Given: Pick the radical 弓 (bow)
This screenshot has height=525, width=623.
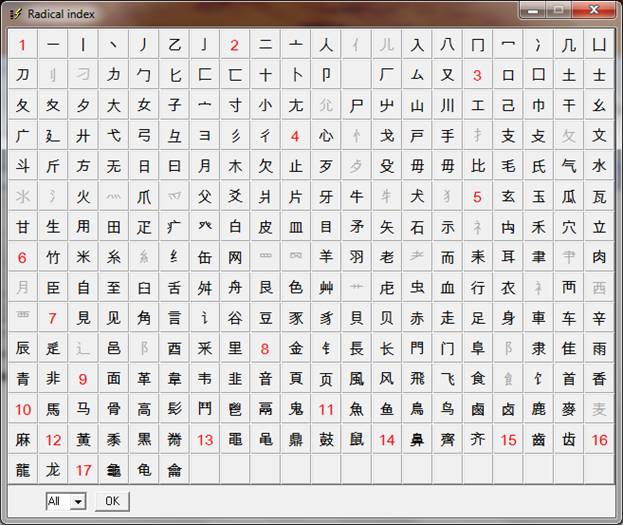Looking at the screenshot, I should click(144, 136).
